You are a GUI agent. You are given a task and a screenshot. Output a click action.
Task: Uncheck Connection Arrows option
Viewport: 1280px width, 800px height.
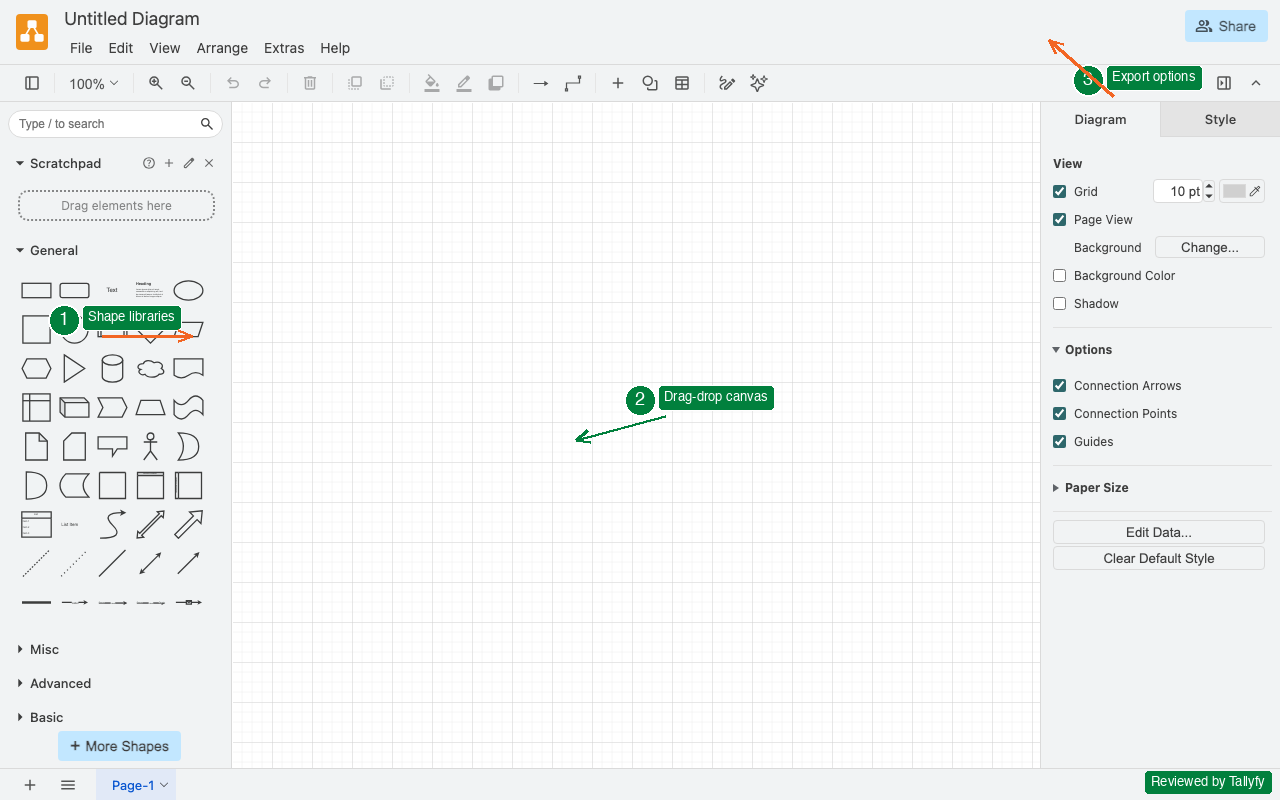pyautogui.click(x=1059, y=385)
